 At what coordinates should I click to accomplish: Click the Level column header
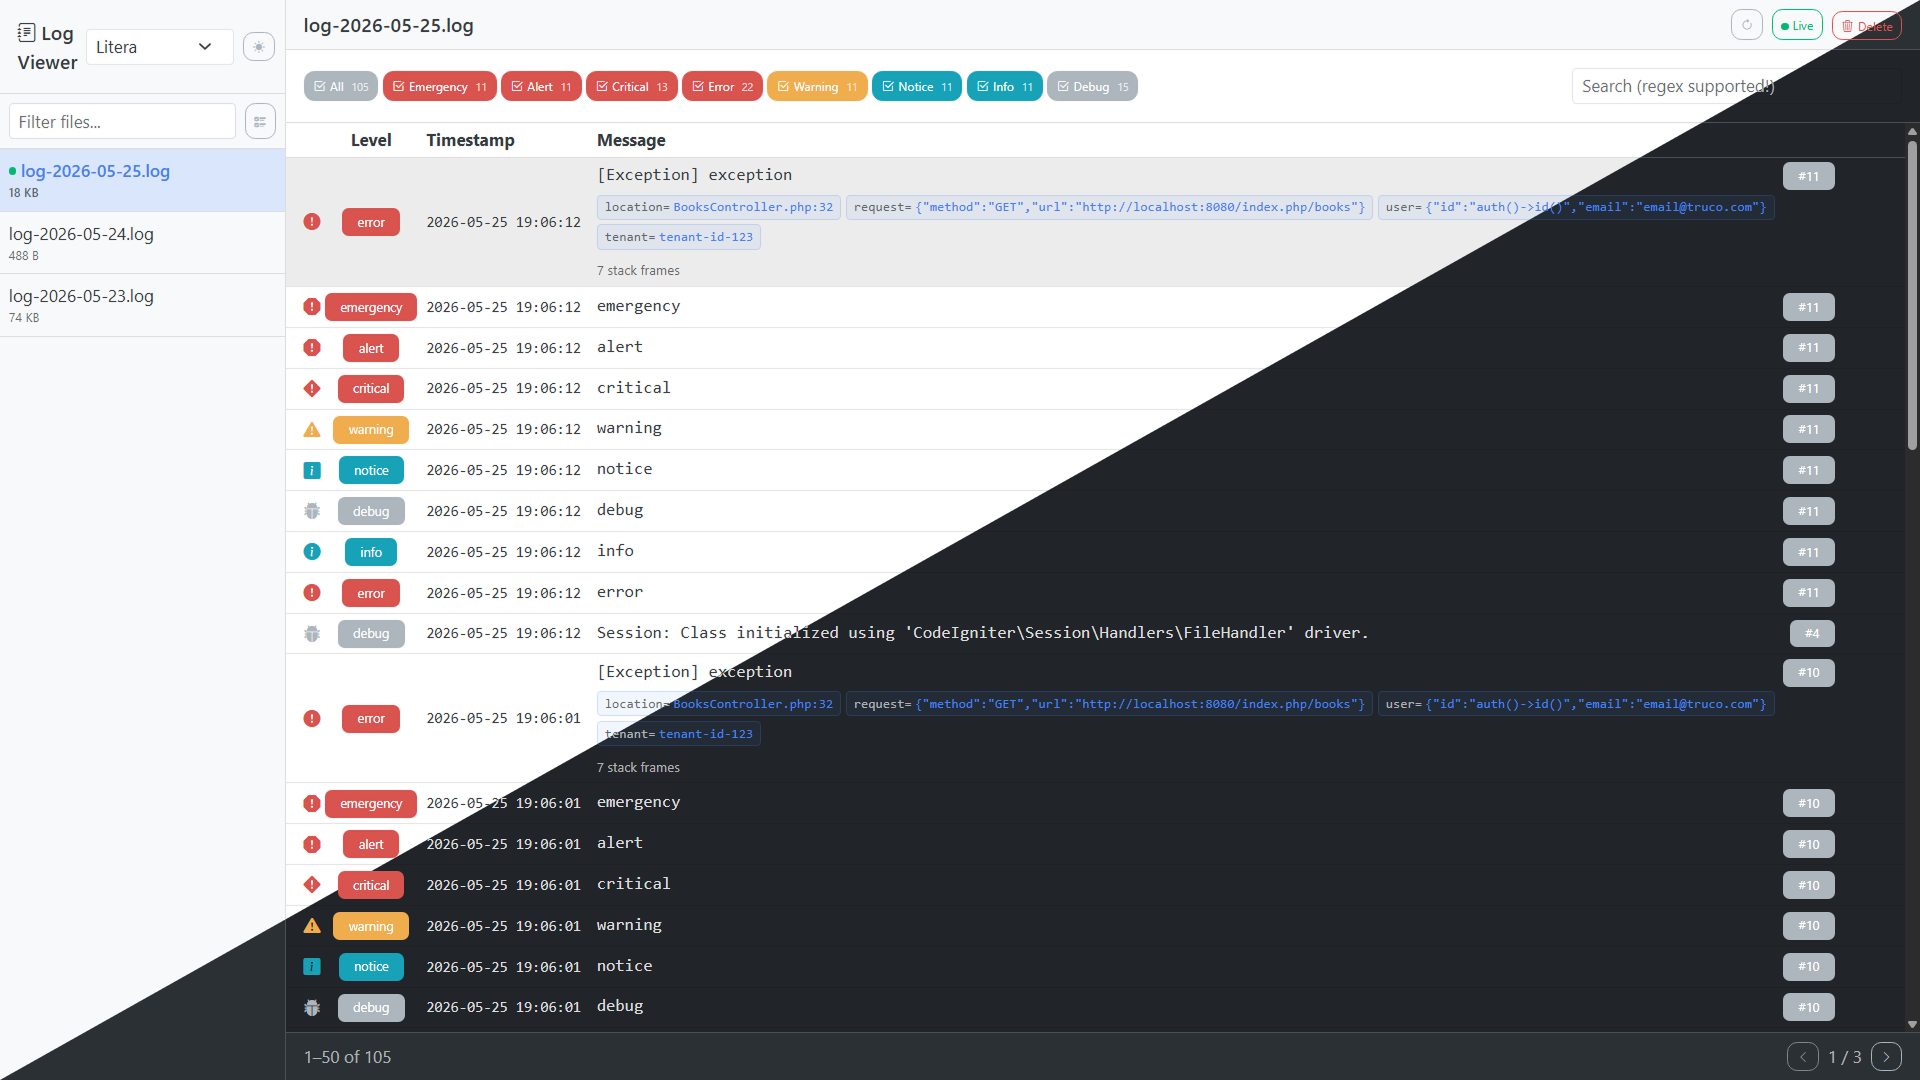(371, 140)
